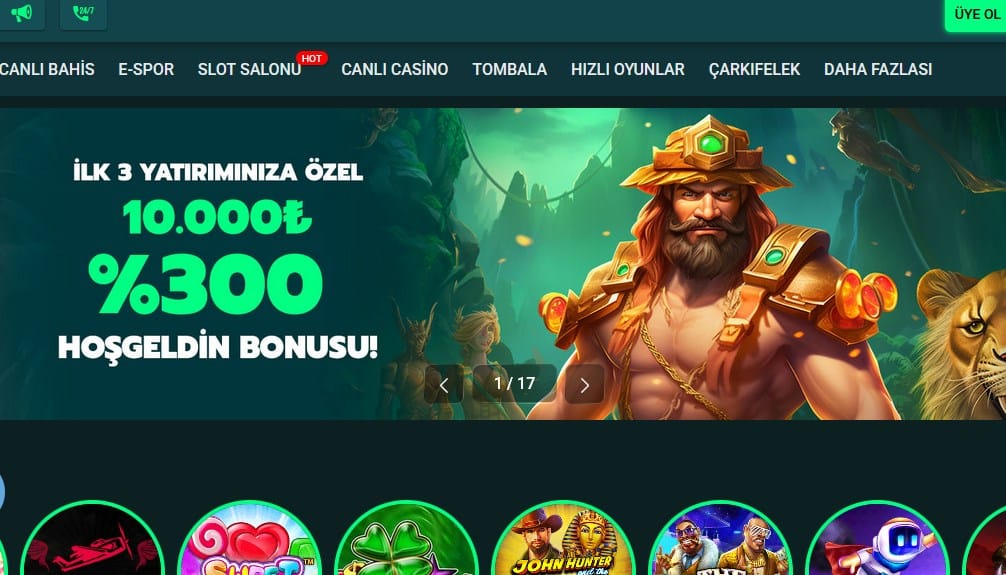The height and width of the screenshot is (575, 1006).
Task: Click the megaphone announcements icon
Action: [21, 13]
